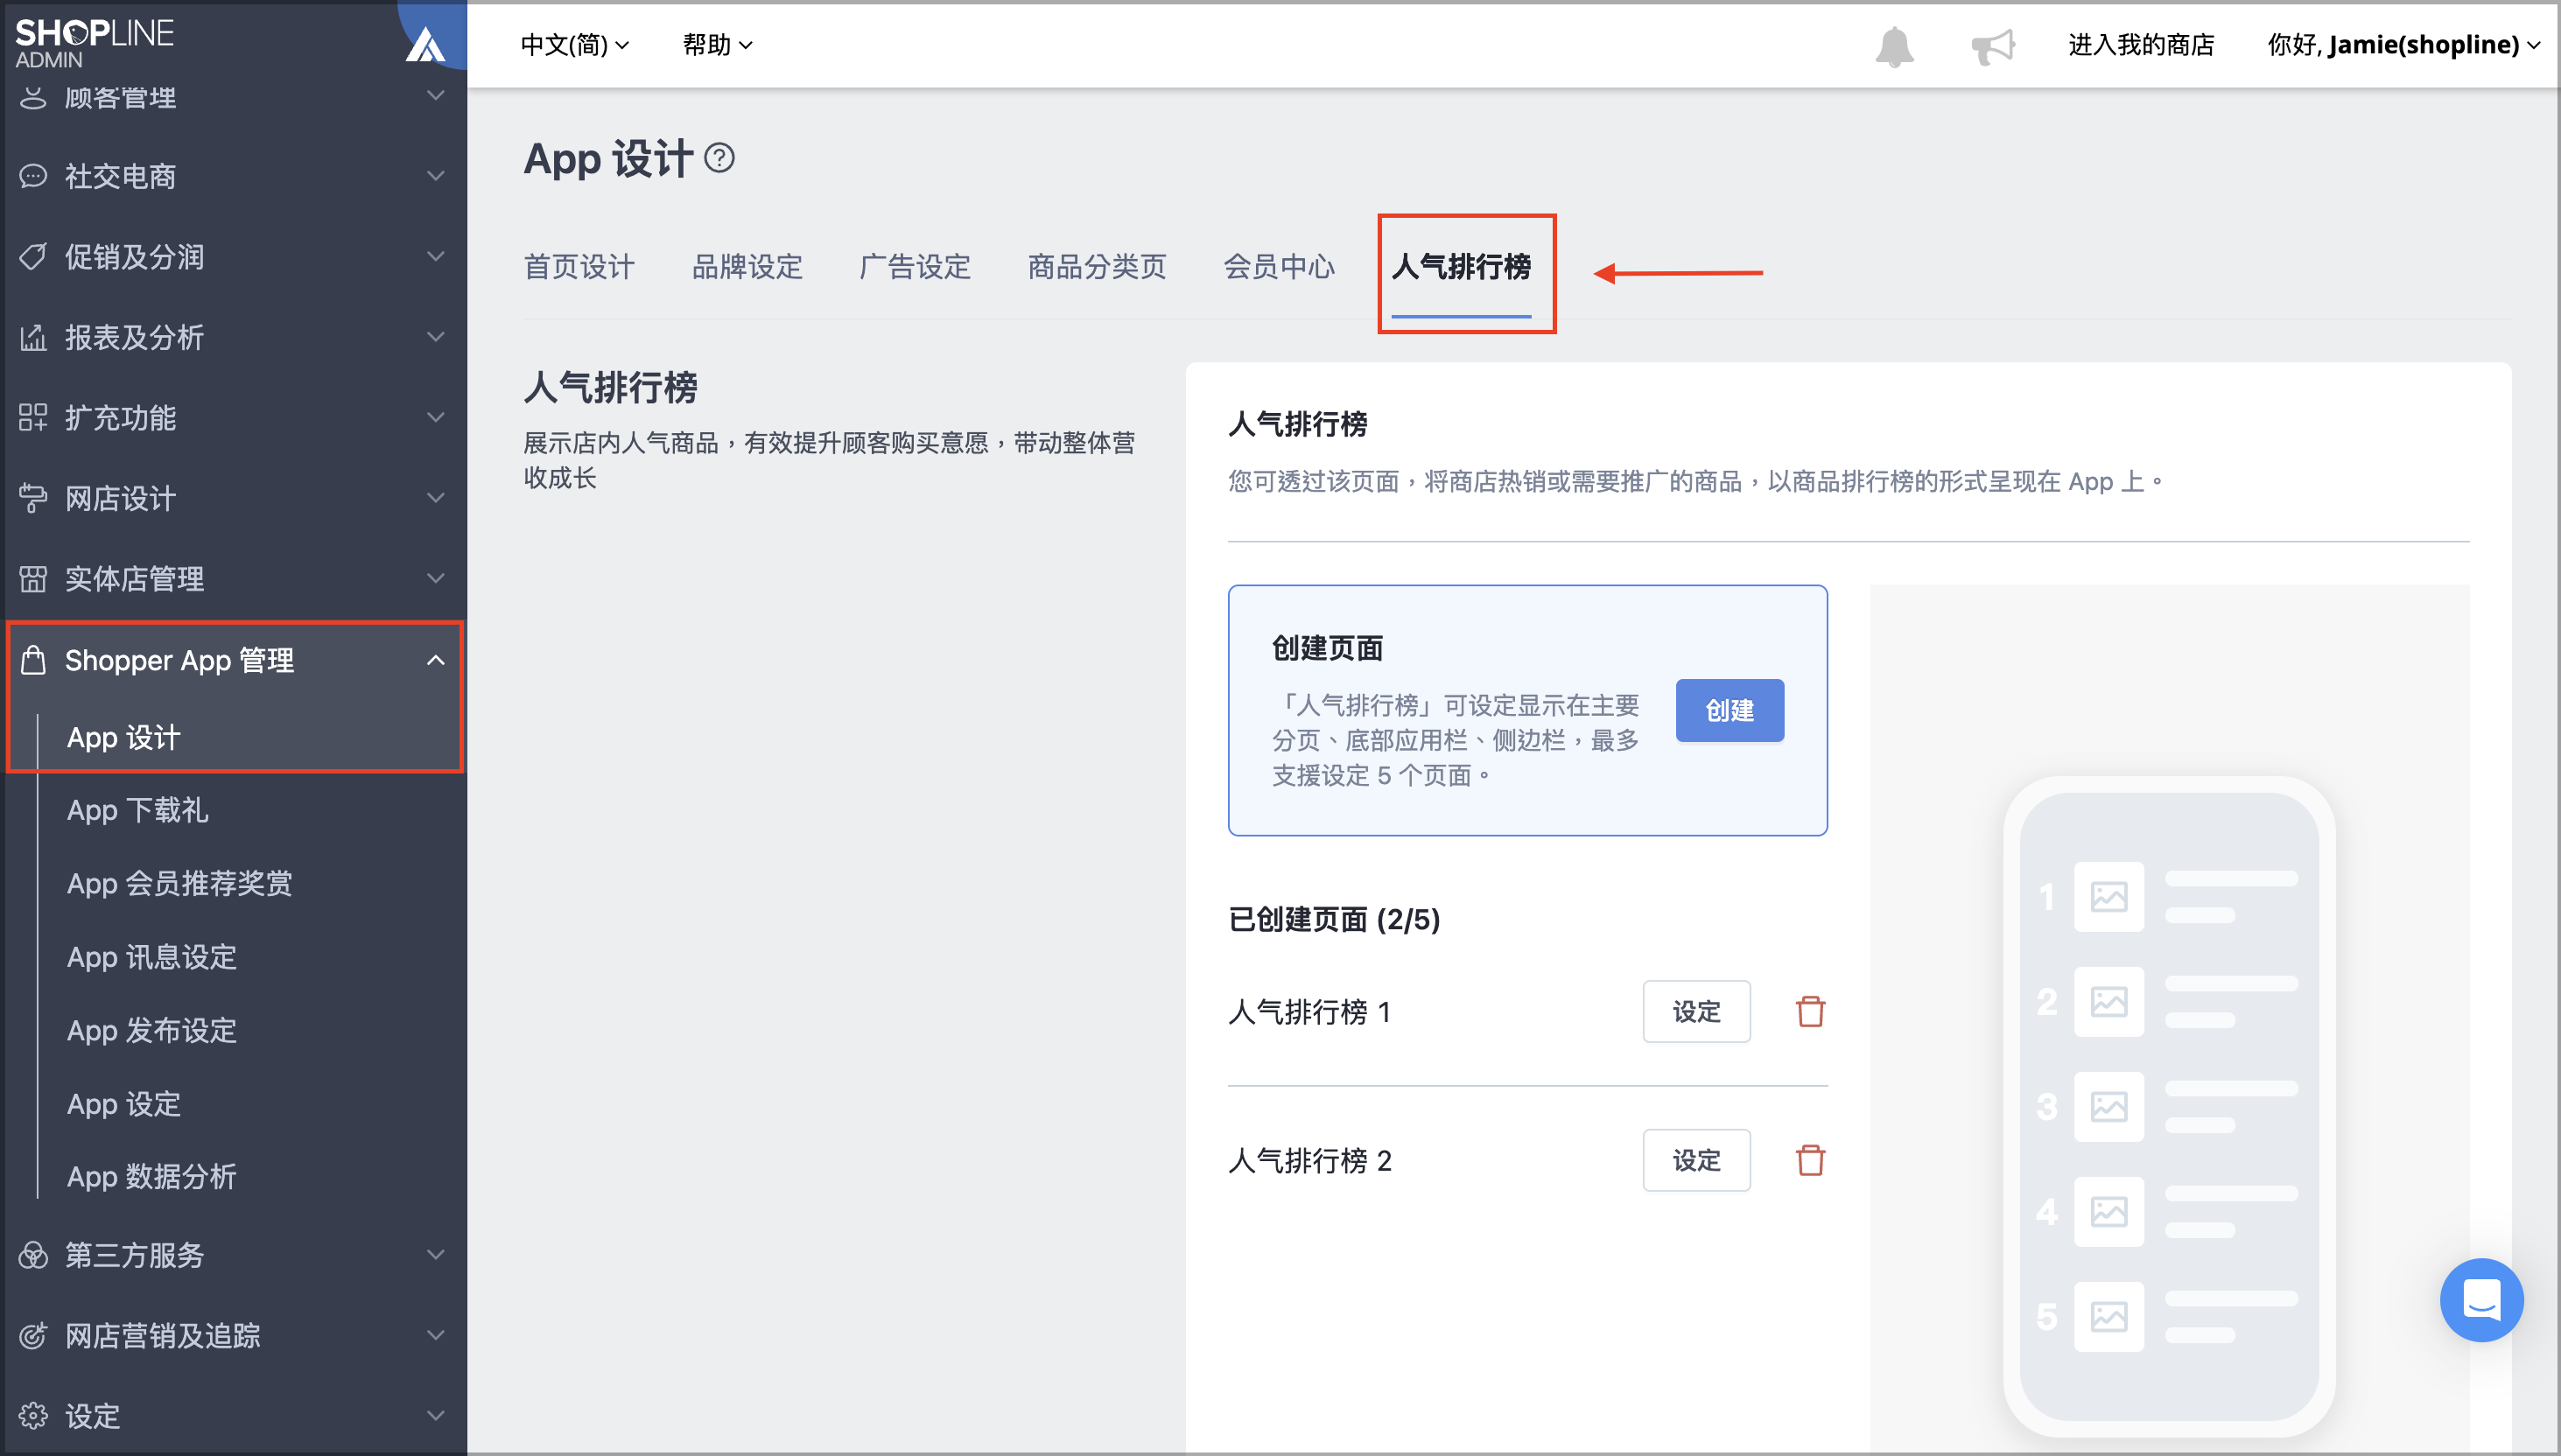This screenshot has width=2561, height=1456.
Task: Click the blue 创建 button
Action: coord(1729,710)
